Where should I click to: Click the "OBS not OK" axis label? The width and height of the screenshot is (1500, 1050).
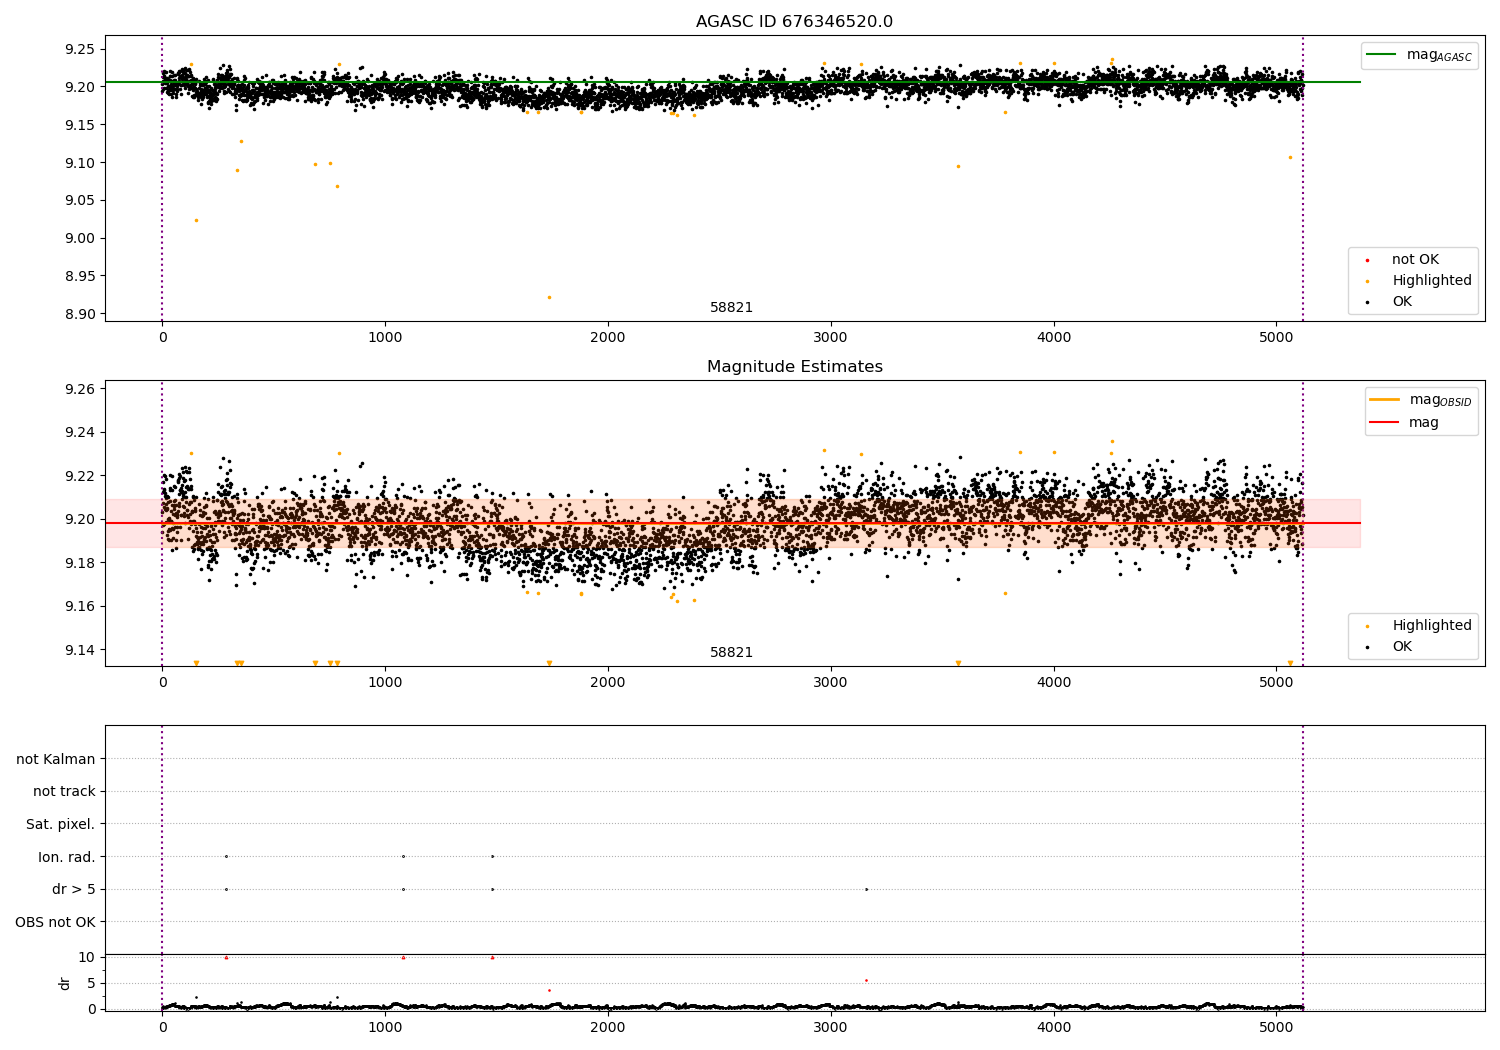[x=56, y=922]
